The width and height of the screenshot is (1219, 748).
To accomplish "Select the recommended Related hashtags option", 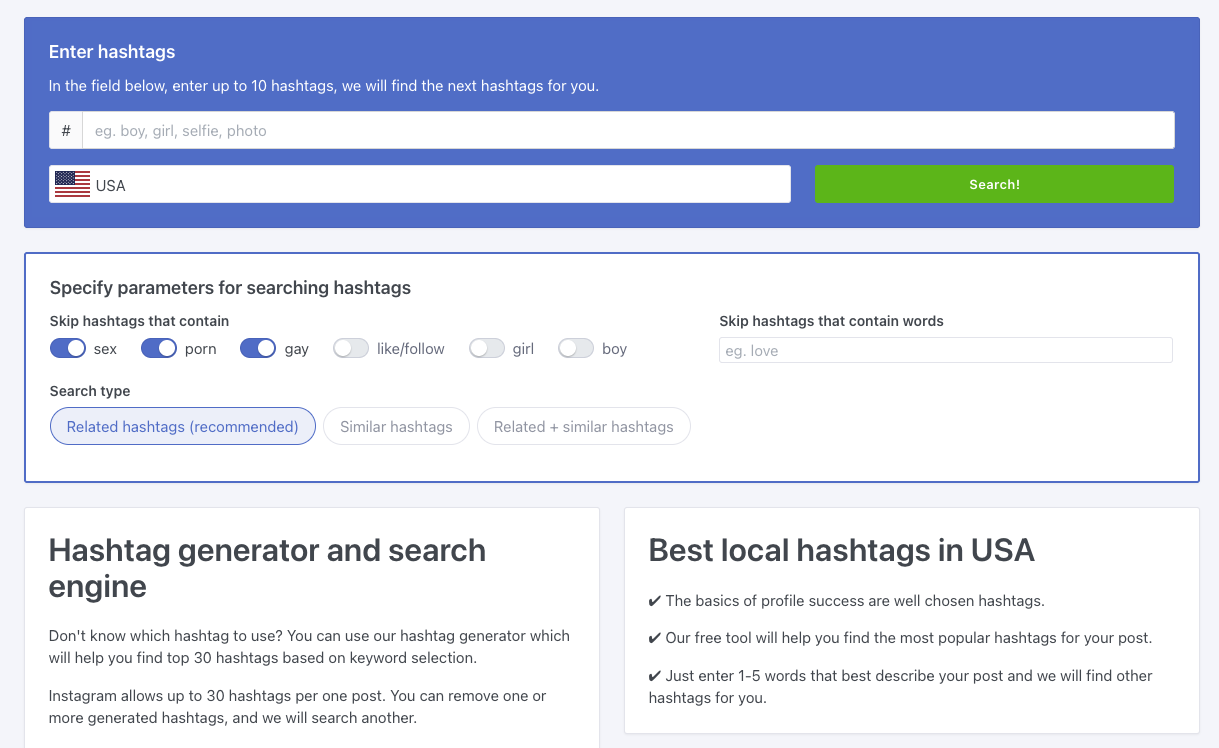I will coord(182,426).
